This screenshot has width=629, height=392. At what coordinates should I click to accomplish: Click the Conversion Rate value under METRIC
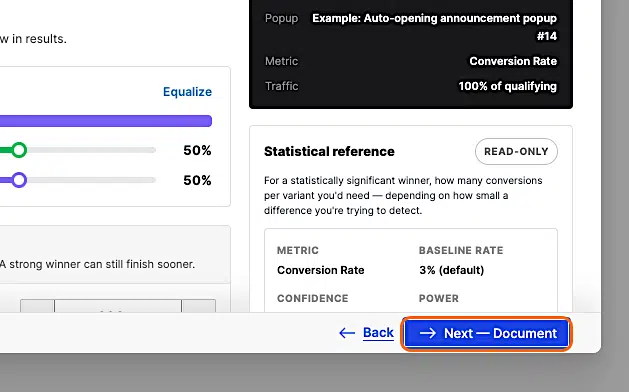[321, 270]
